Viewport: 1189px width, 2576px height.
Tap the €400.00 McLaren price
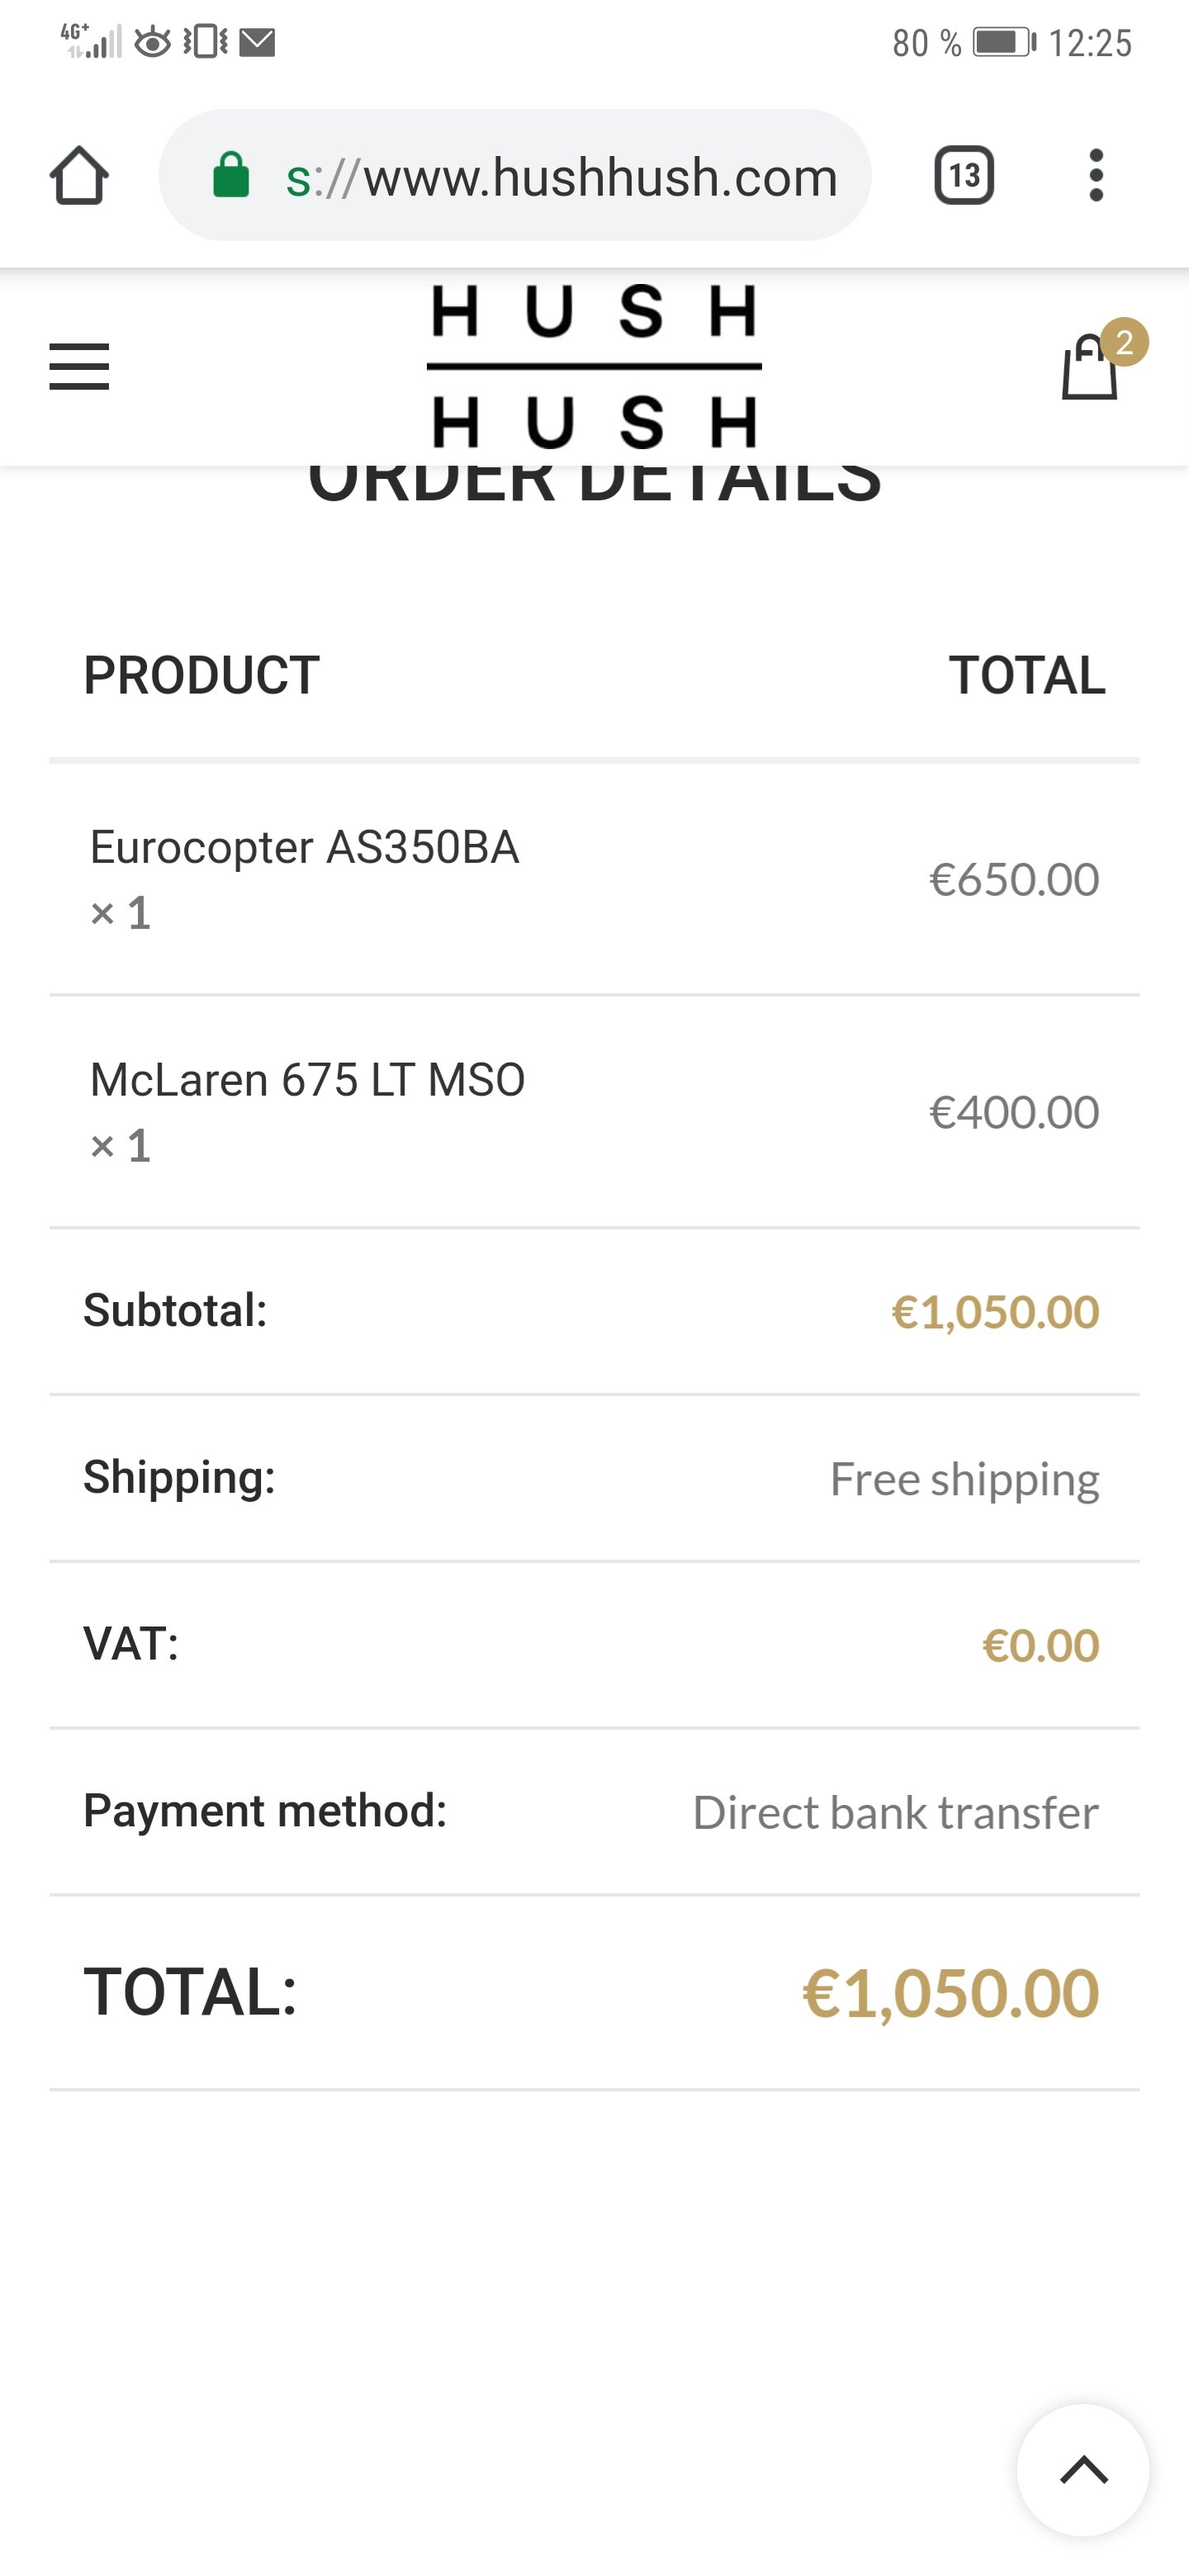click(x=1013, y=1112)
